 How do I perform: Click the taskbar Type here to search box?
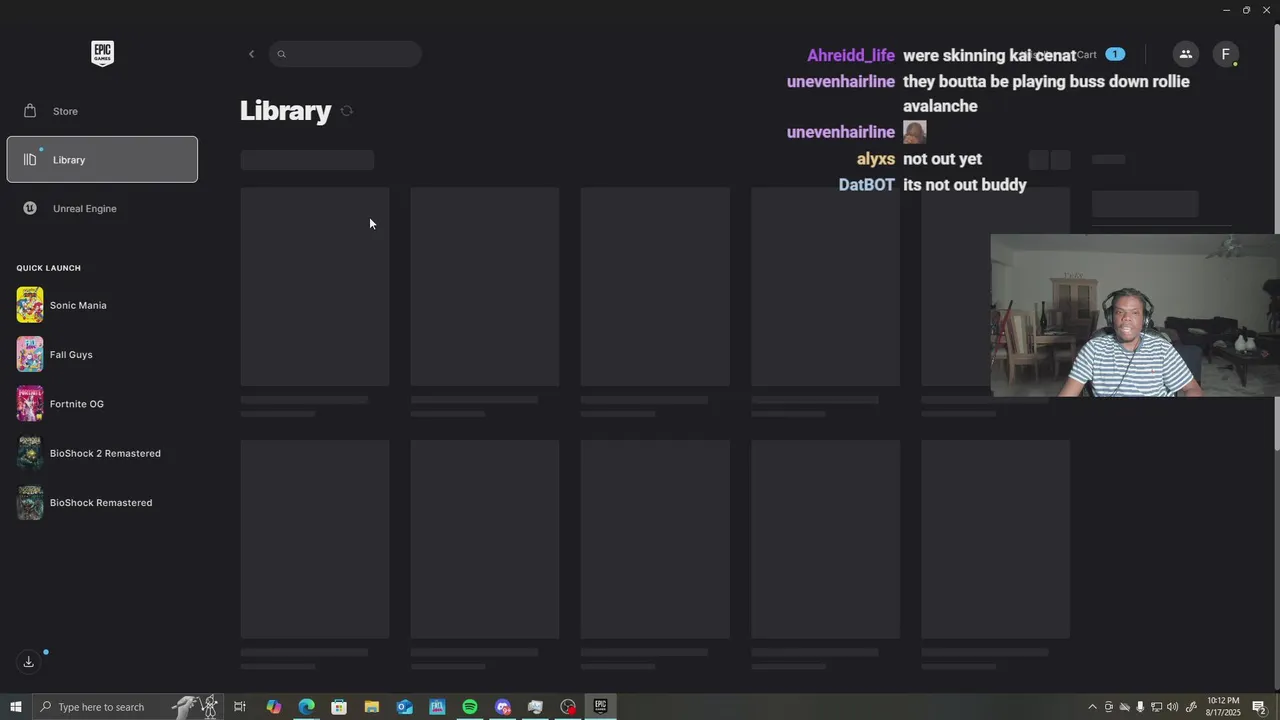coord(127,707)
